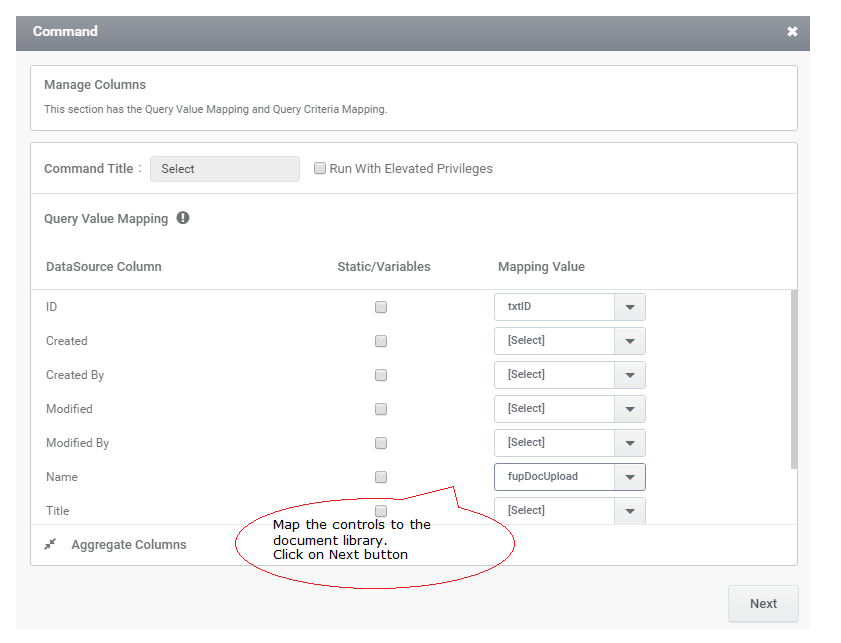Screen dimensions: 841x643
Task: Expand the fupDocUpload dropdown arrow
Action: coord(630,477)
